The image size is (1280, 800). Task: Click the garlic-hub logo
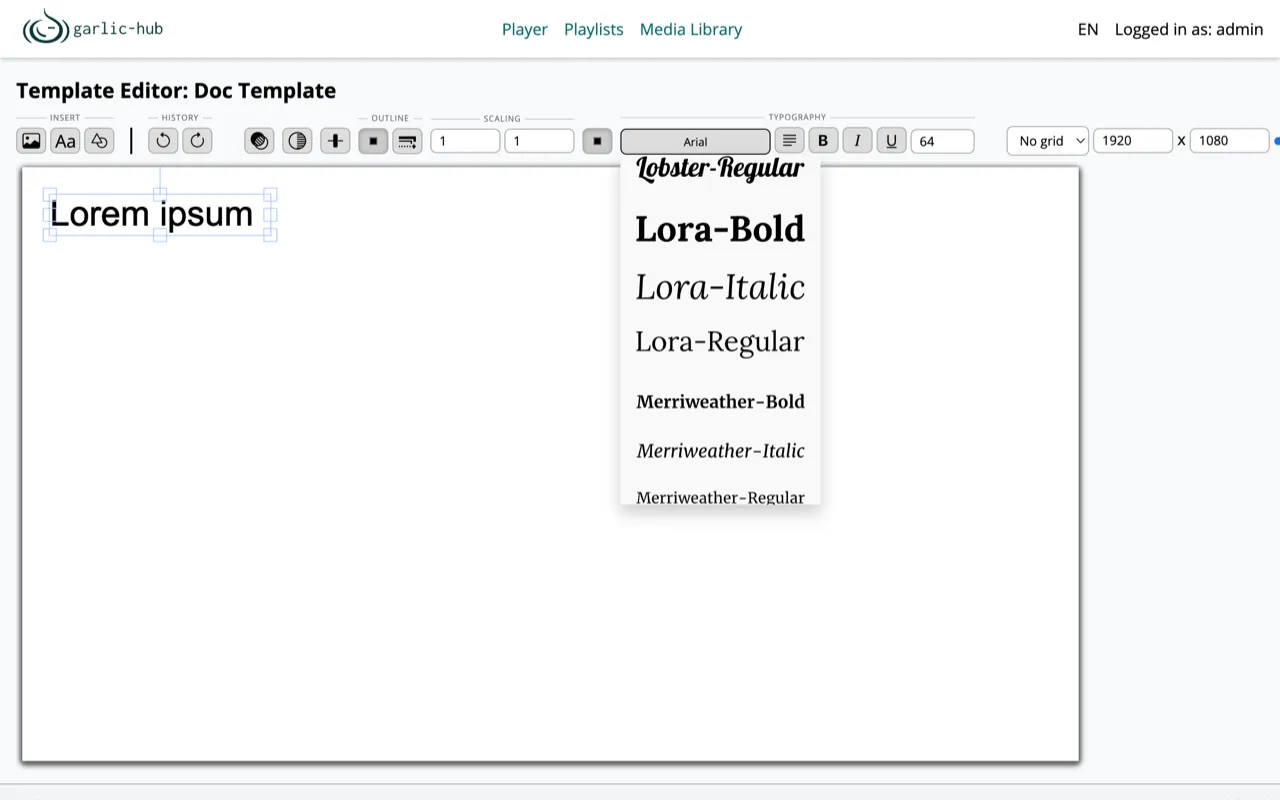click(x=93, y=28)
